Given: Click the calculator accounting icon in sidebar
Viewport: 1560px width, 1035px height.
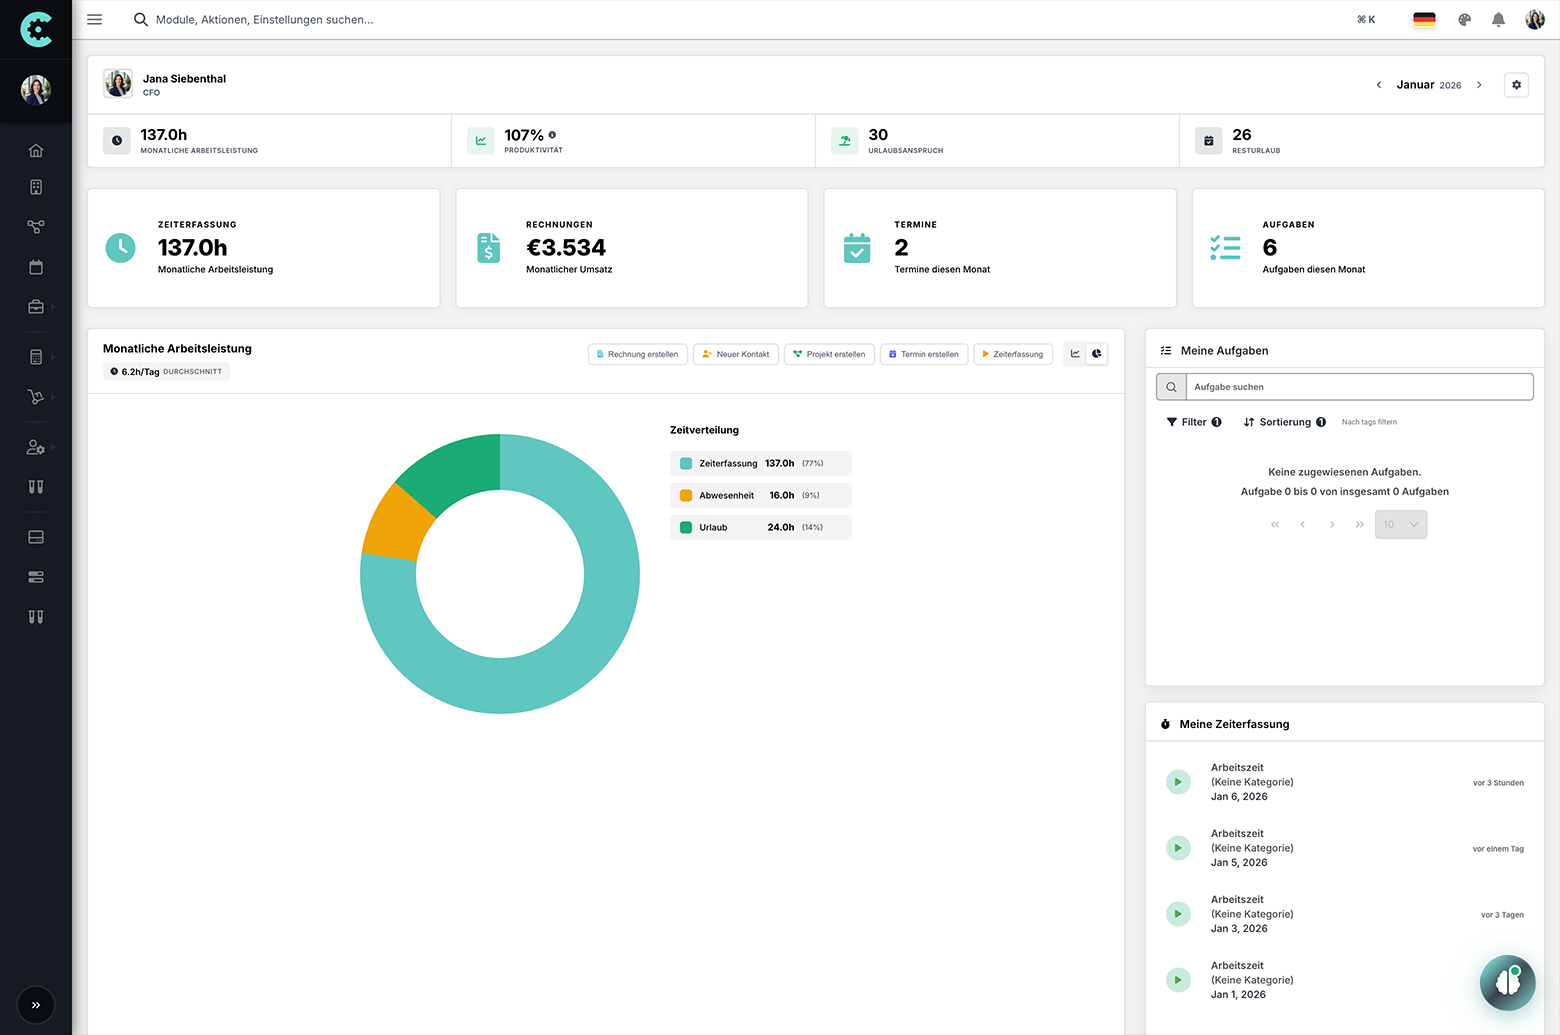Looking at the screenshot, I should pyautogui.click(x=35, y=356).
